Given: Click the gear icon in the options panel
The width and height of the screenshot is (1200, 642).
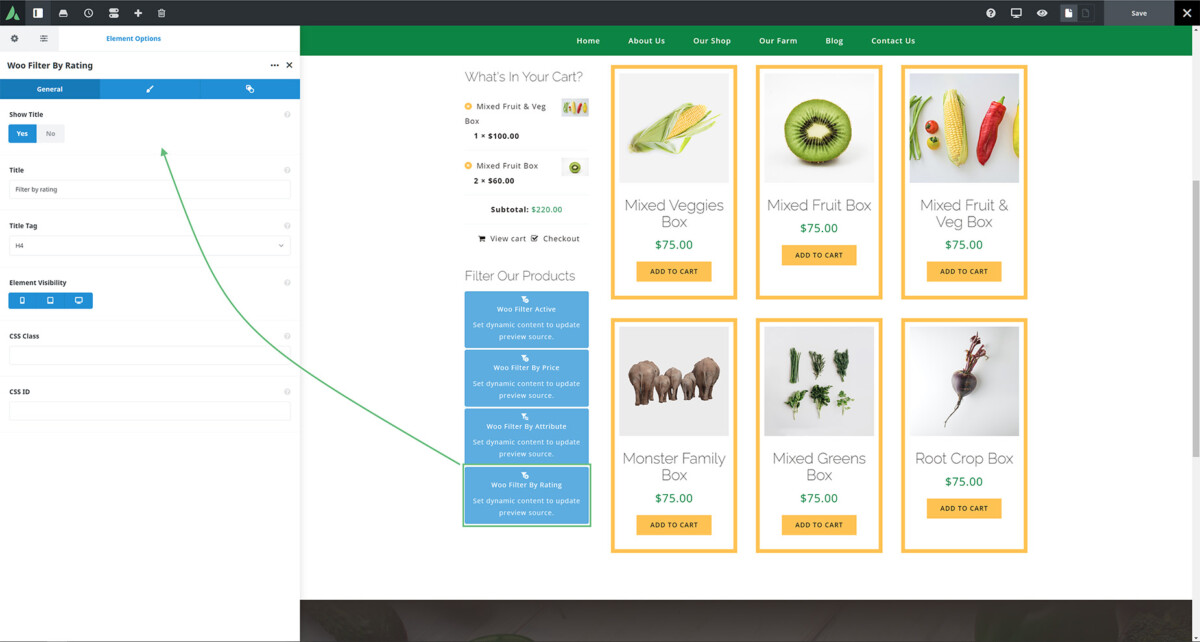Looking at the screenshot, I should [14, 38].
